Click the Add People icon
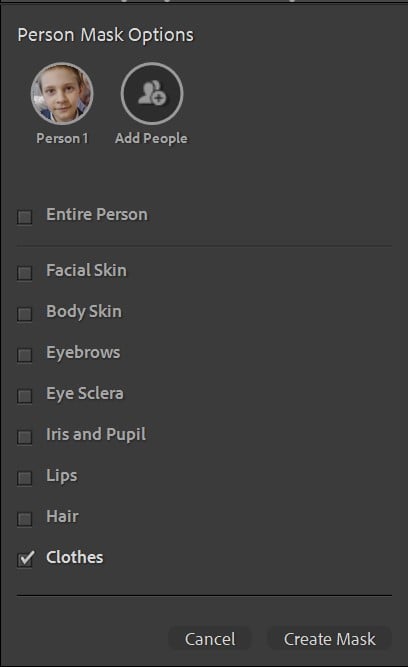Viewport: 408px width, 667px height. pos(152,94)
